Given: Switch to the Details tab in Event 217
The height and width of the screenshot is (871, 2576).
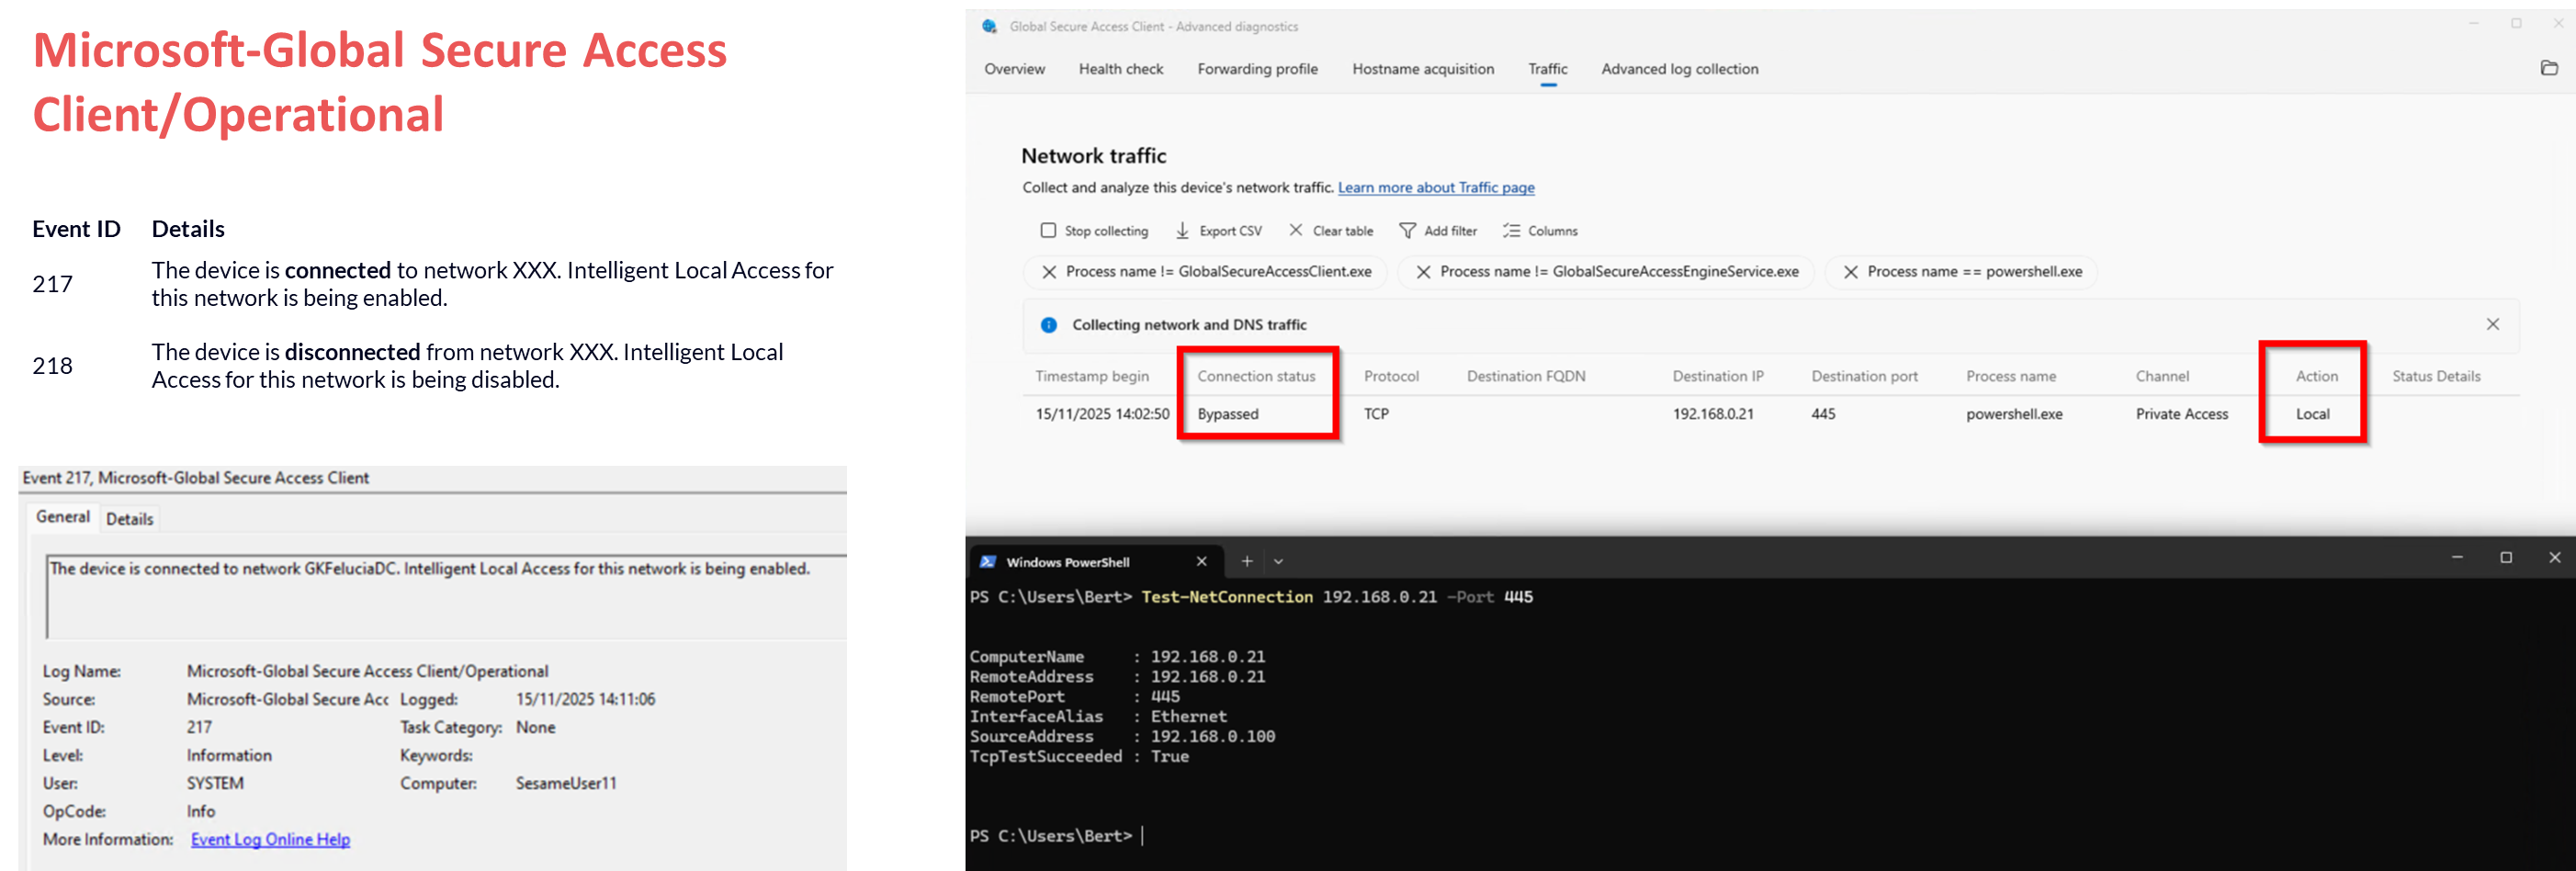Looking at the screenshot, I should click(130, 519).
